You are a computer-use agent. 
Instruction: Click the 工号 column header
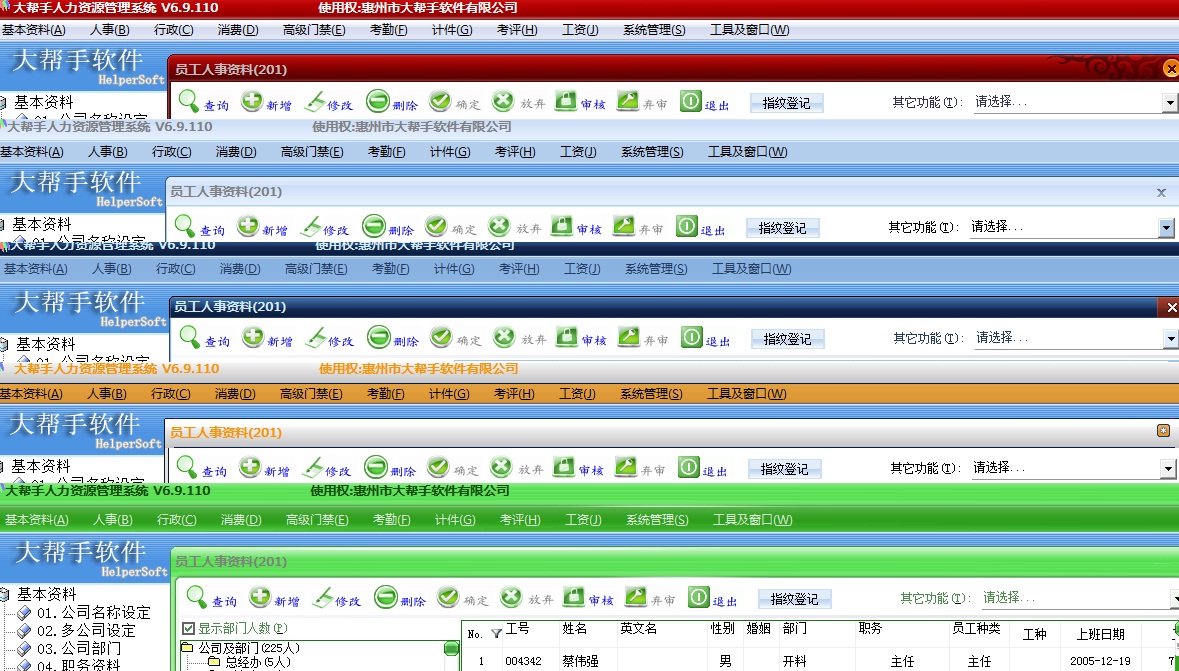pyautogui.click(x=517, y=629)
